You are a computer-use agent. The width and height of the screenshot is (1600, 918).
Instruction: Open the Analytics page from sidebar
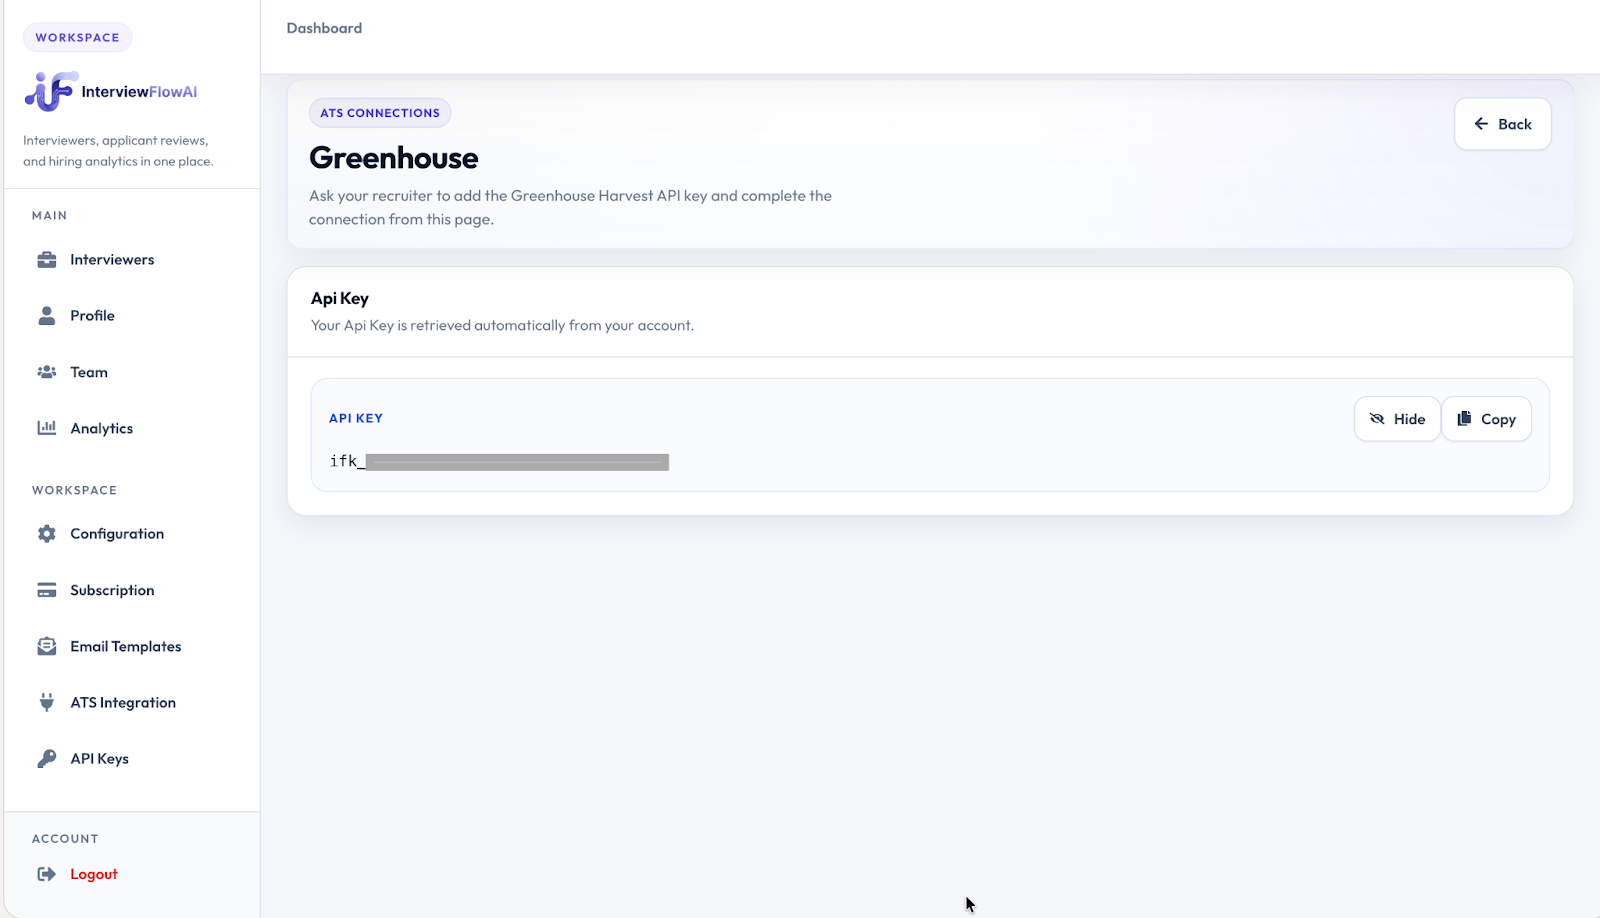coord(101,428)
